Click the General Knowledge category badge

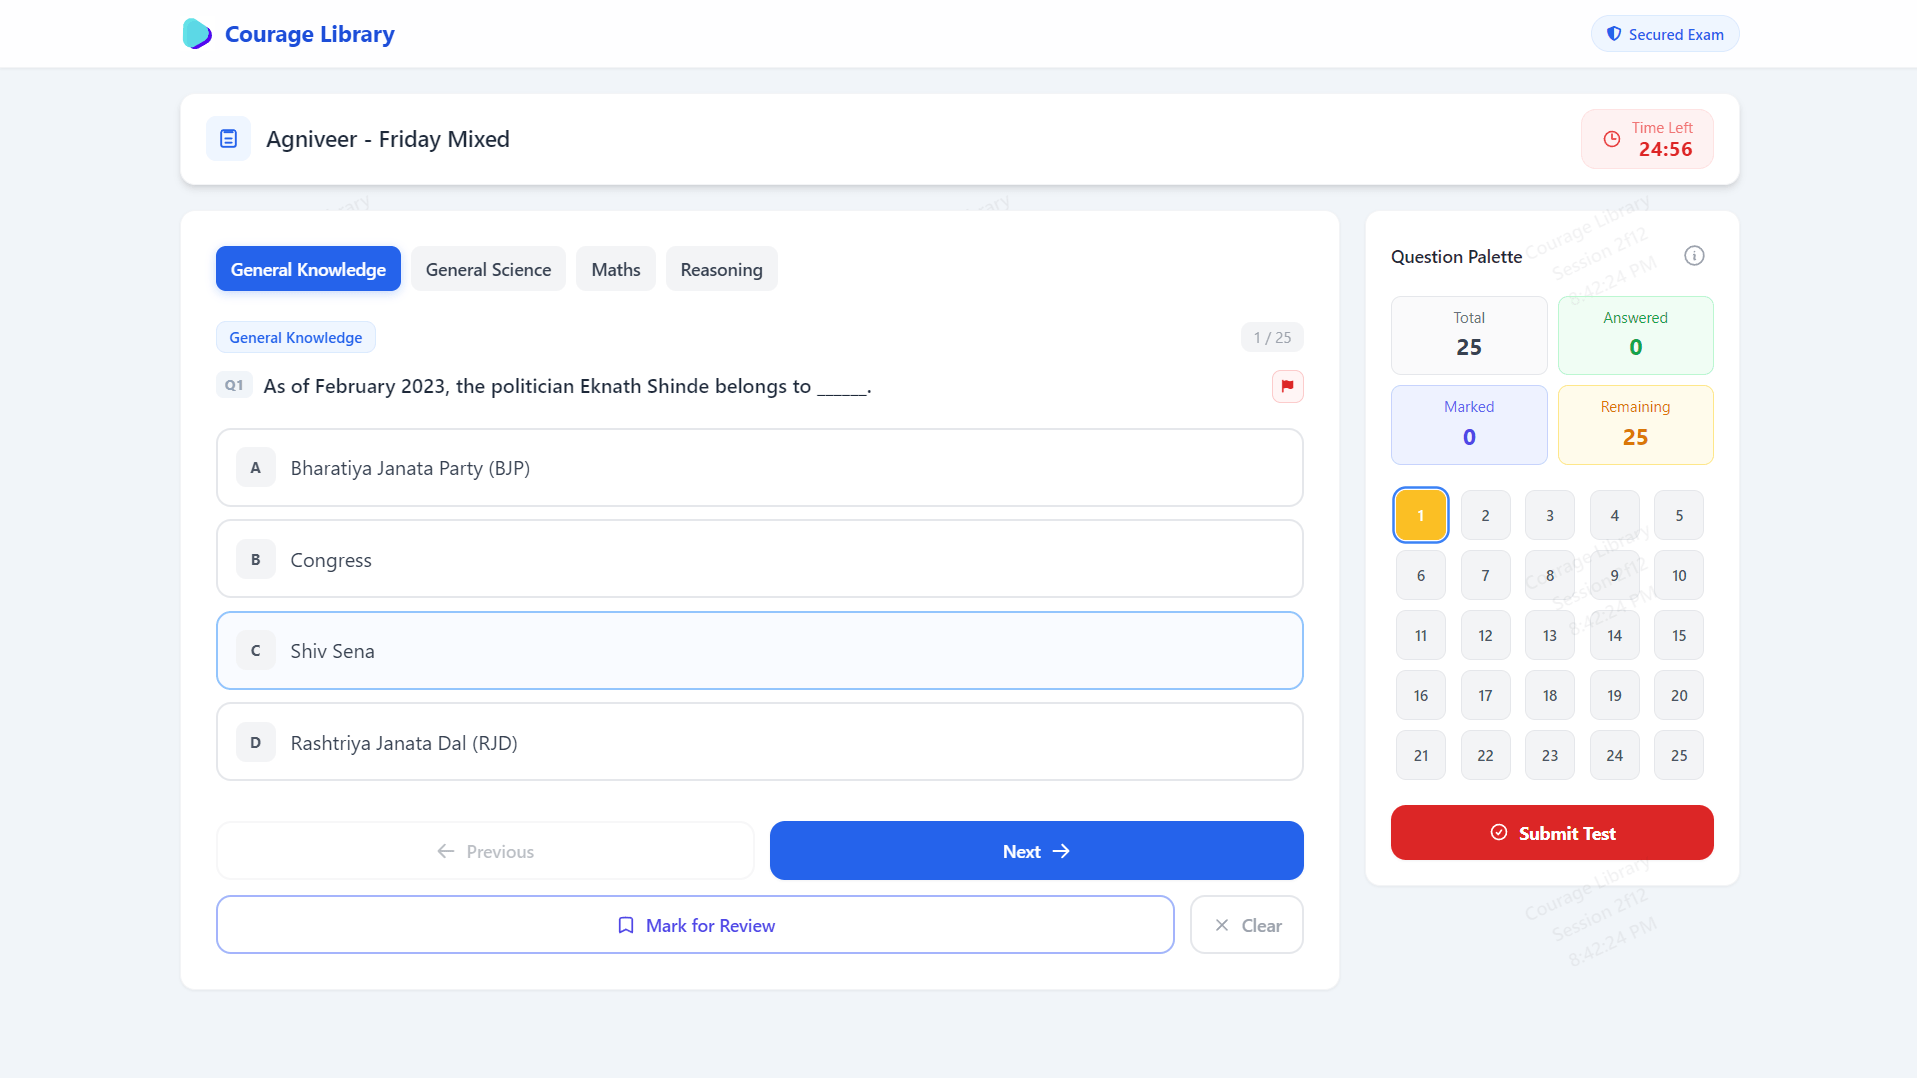(296, 337)
